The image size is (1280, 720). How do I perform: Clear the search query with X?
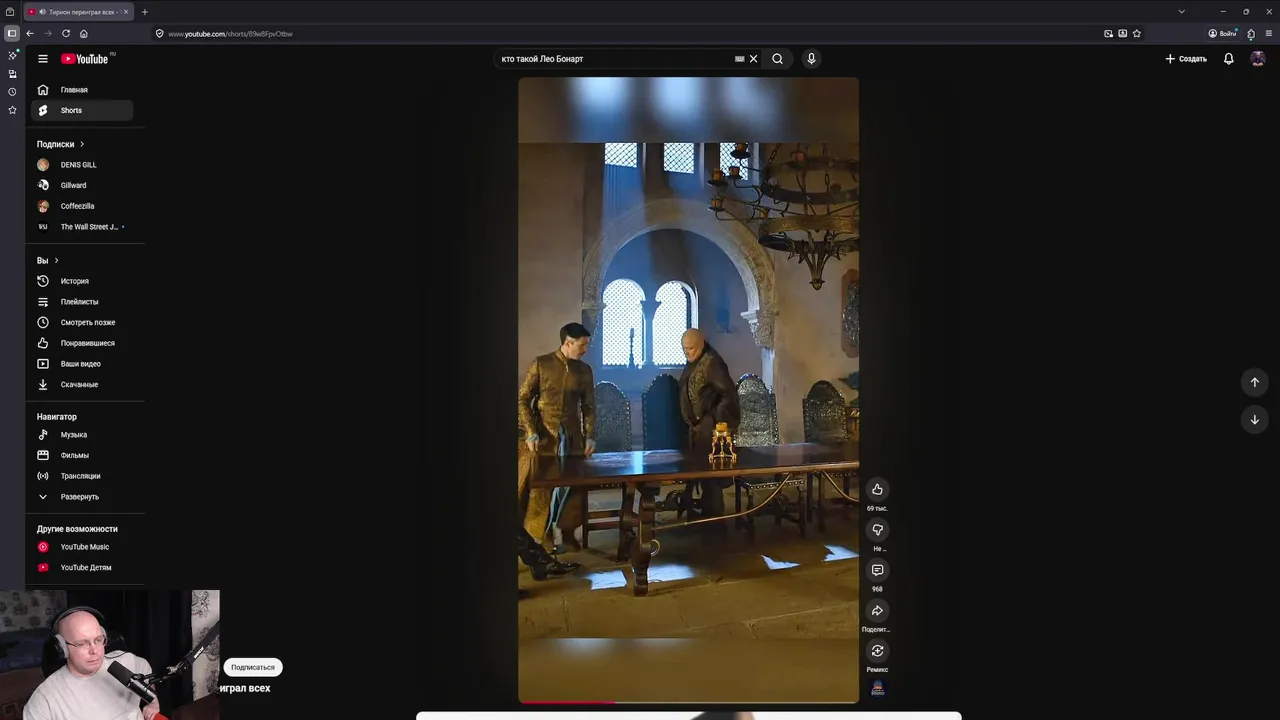[753, 59]
